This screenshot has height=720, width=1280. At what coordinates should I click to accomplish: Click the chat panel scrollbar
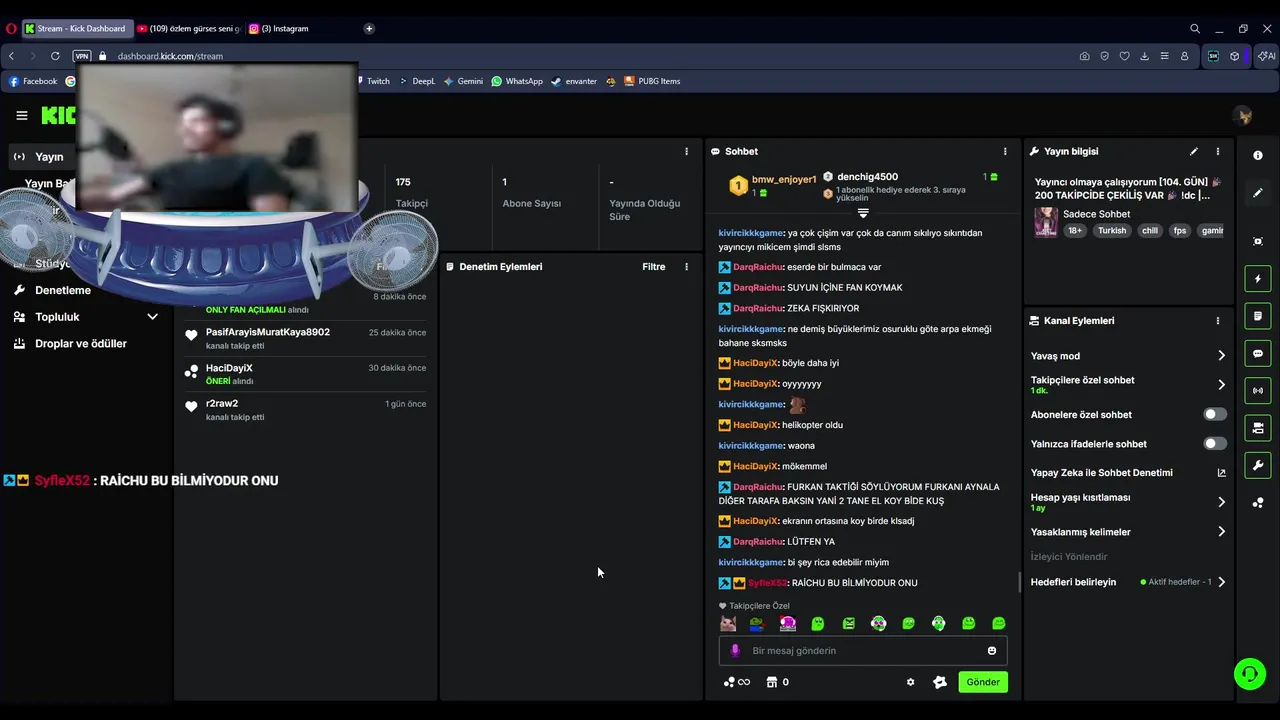click(1019, 581)
